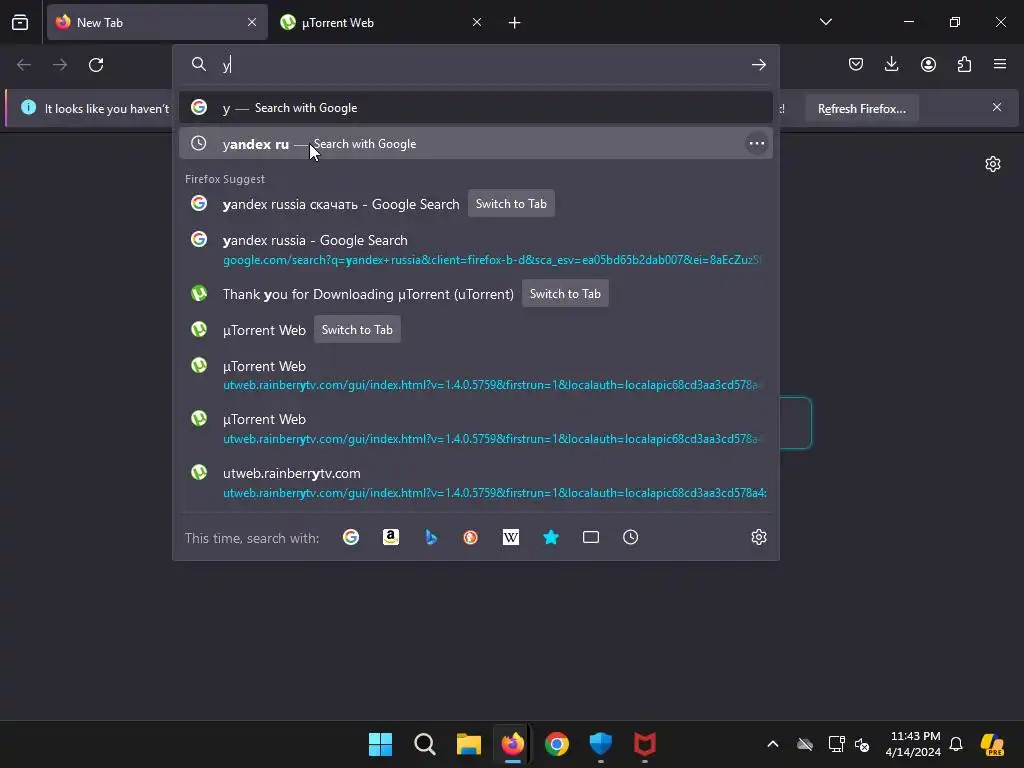
Task: Search this time with Google
Action: 351,537
